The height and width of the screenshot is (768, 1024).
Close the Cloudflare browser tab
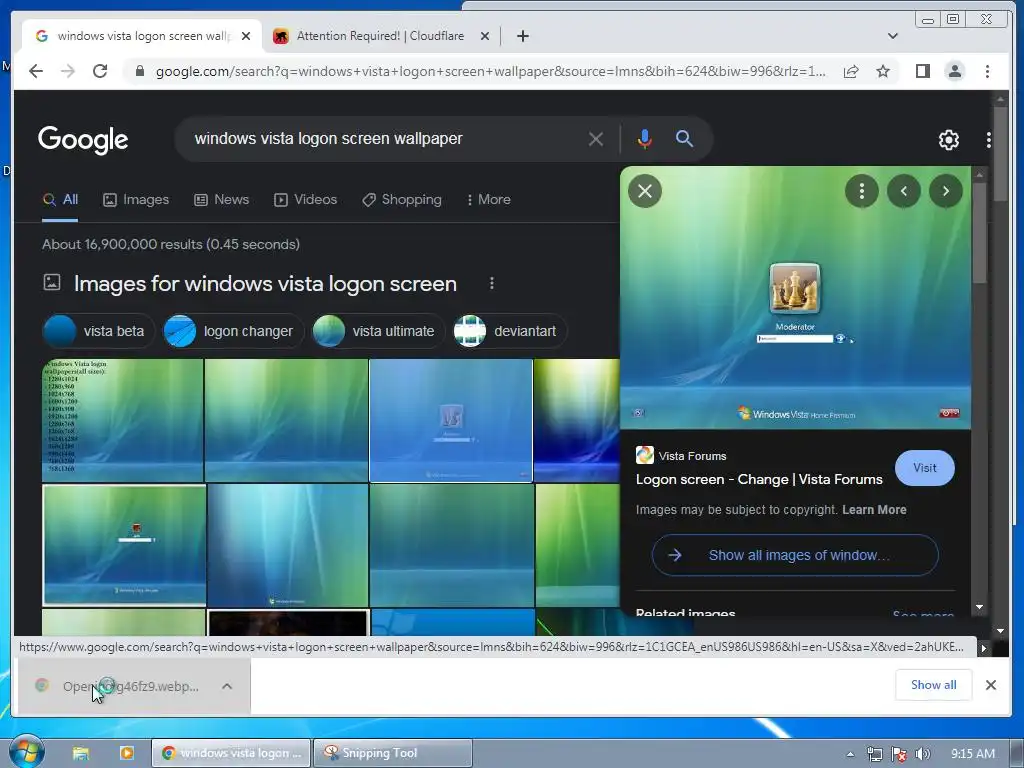coord(485,36)
